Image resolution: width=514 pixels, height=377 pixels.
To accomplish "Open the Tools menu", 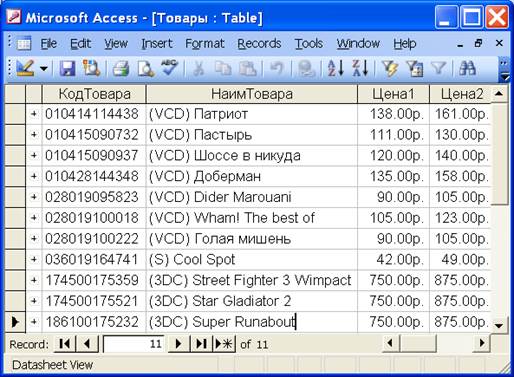I will tap(309, 44).
